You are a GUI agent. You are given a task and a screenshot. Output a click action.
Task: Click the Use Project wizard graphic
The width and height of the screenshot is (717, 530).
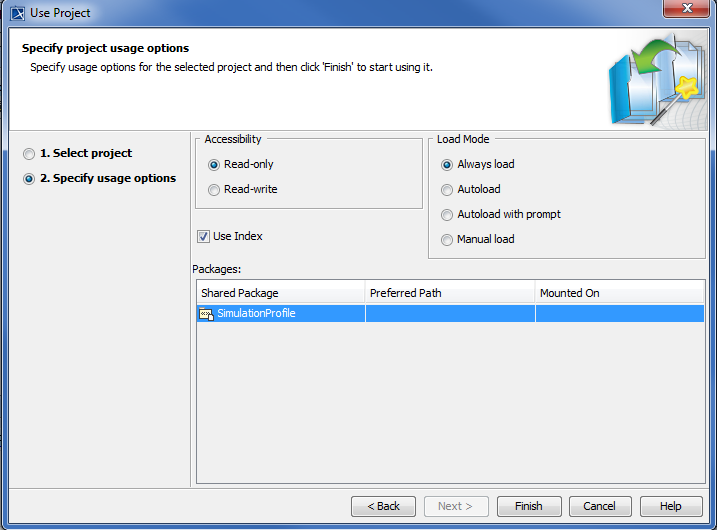point(657,82)
